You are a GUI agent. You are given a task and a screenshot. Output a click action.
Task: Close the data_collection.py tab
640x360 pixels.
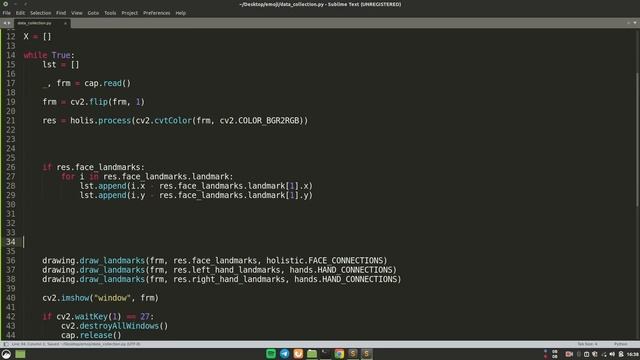pyautogui.click(x=65, y=23)
